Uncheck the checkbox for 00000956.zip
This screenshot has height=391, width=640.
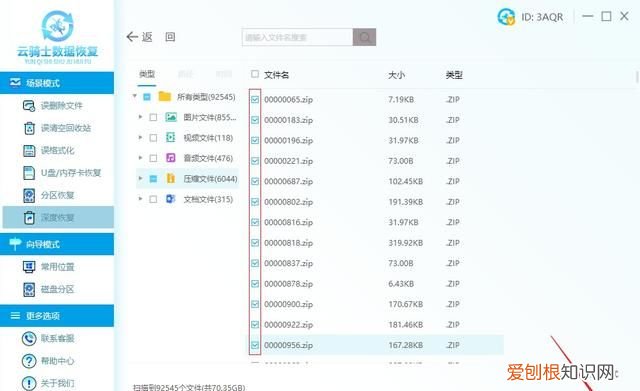[x=255, y=345]
